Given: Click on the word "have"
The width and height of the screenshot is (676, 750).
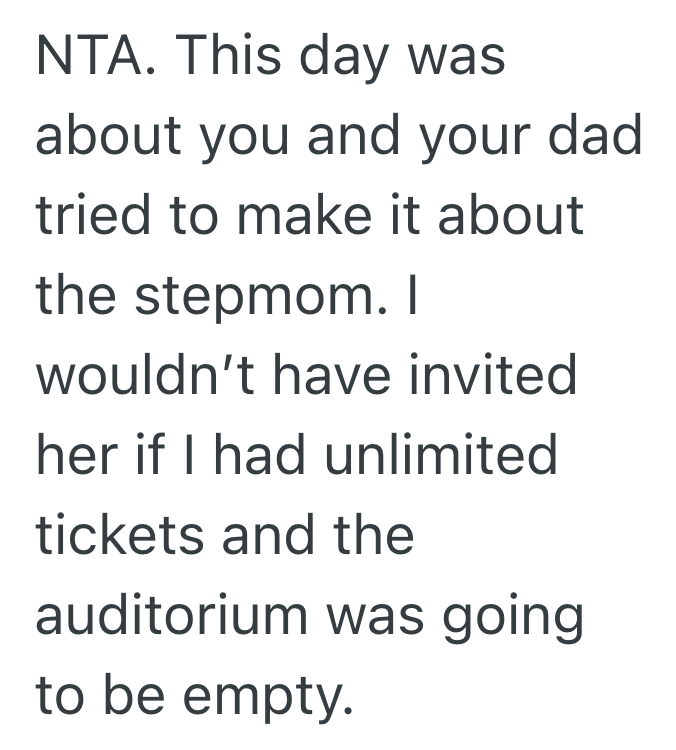Looking at the screenshot, I should (332, 374).
